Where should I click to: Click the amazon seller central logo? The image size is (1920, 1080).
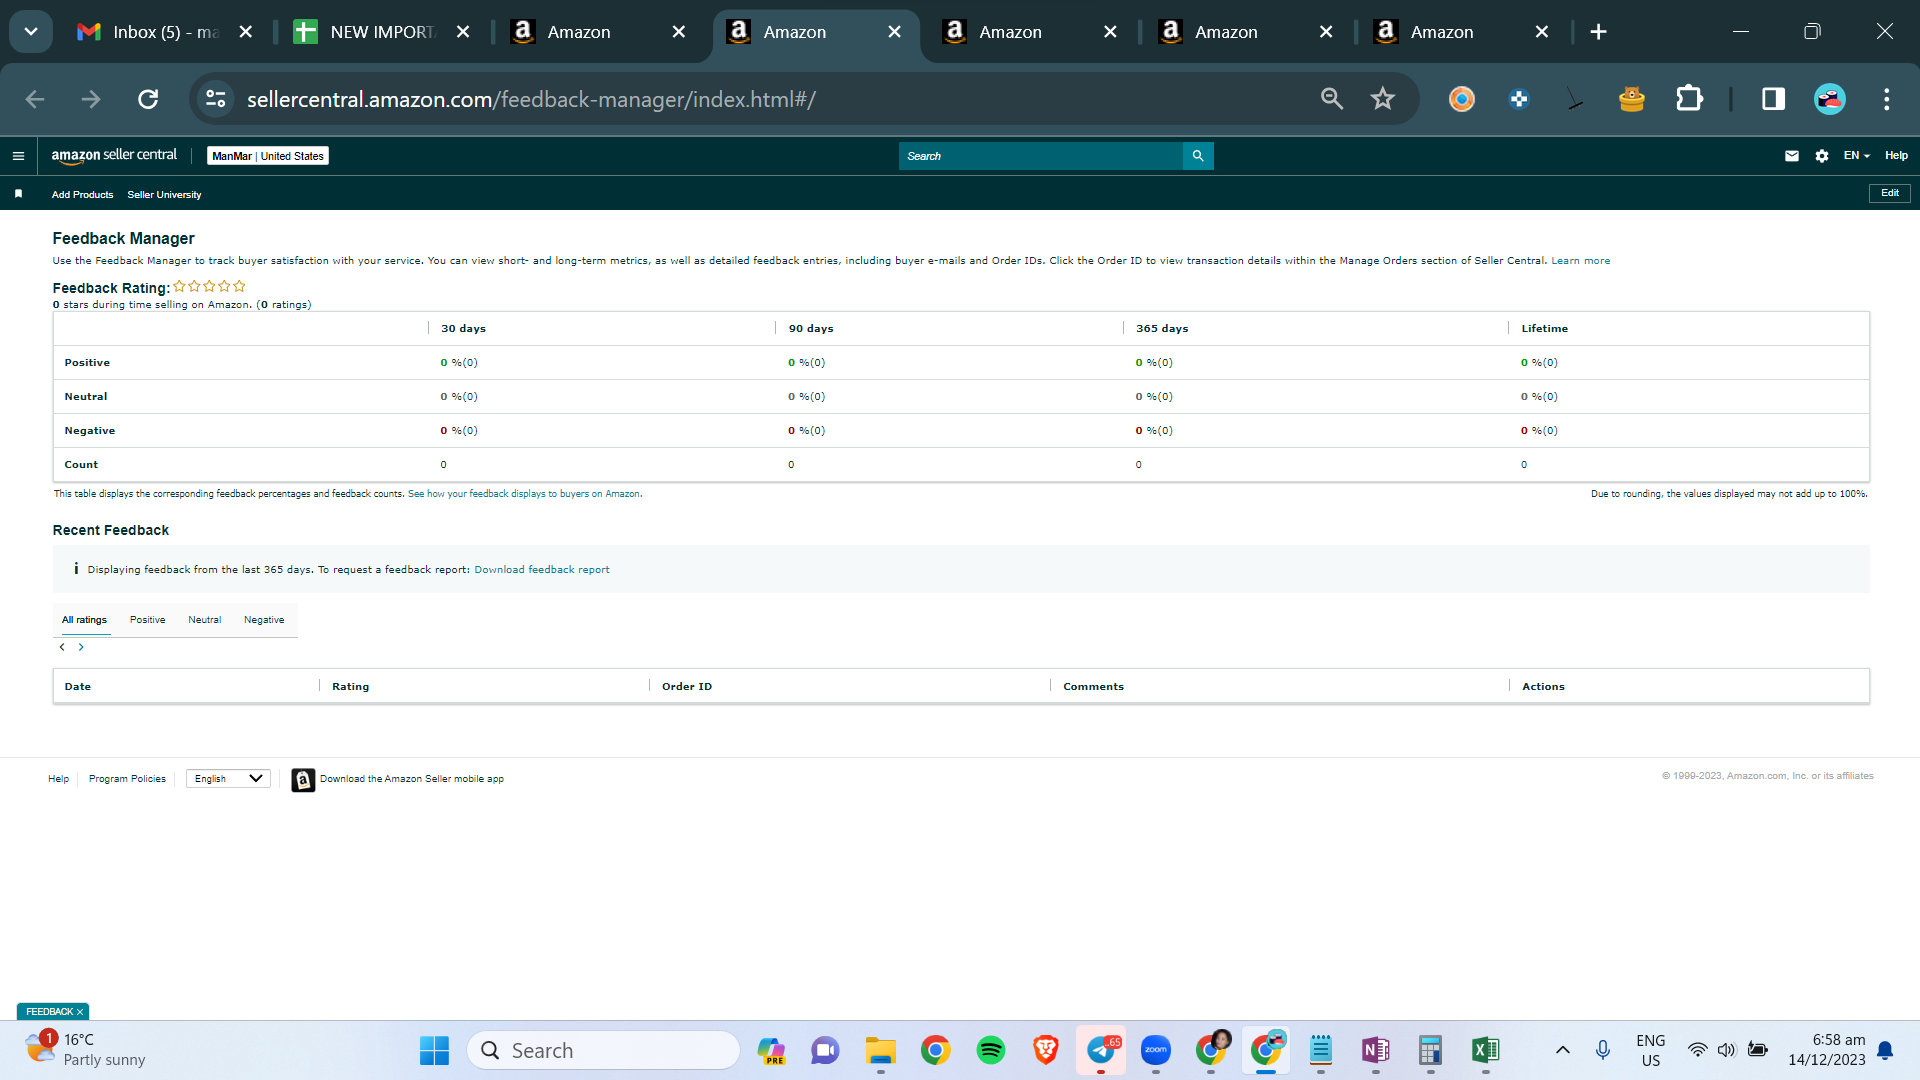point(114,156)
